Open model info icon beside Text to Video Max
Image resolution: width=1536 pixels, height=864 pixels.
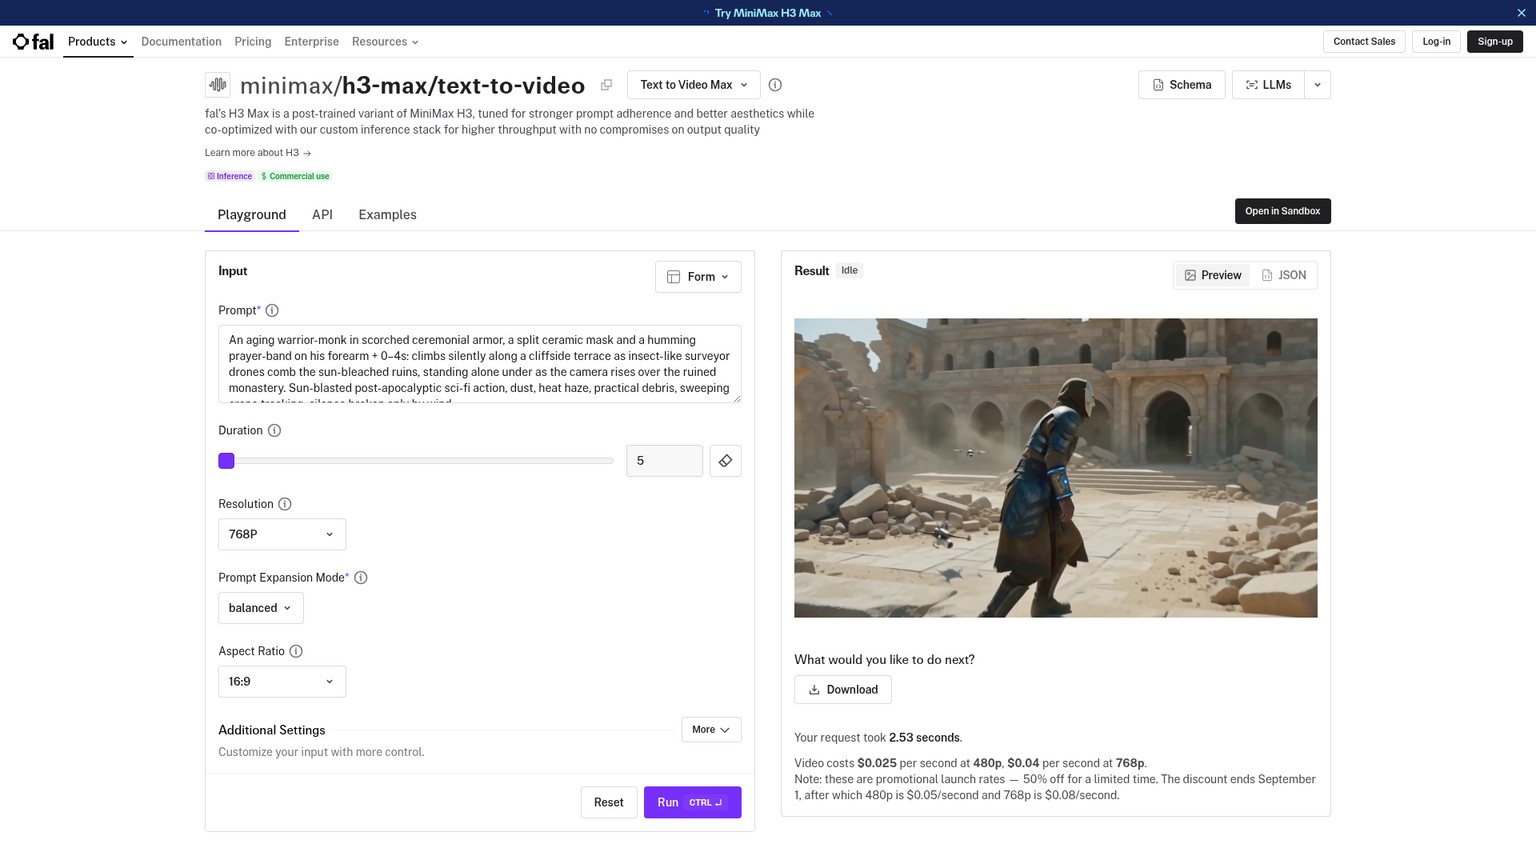775,85
